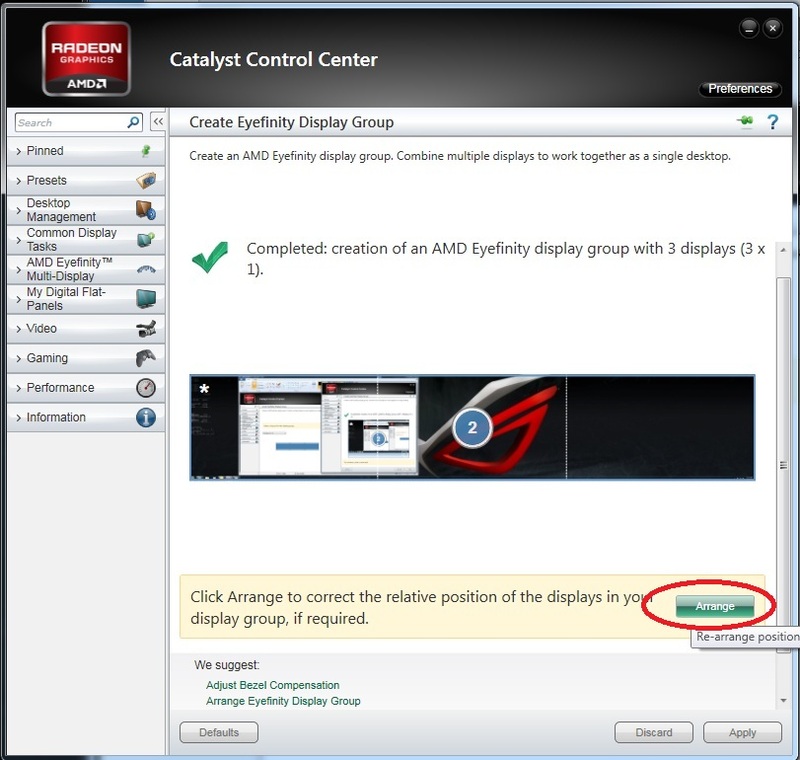
Task: Click the green pin icon beside Pinned
Action: [146, 151]
